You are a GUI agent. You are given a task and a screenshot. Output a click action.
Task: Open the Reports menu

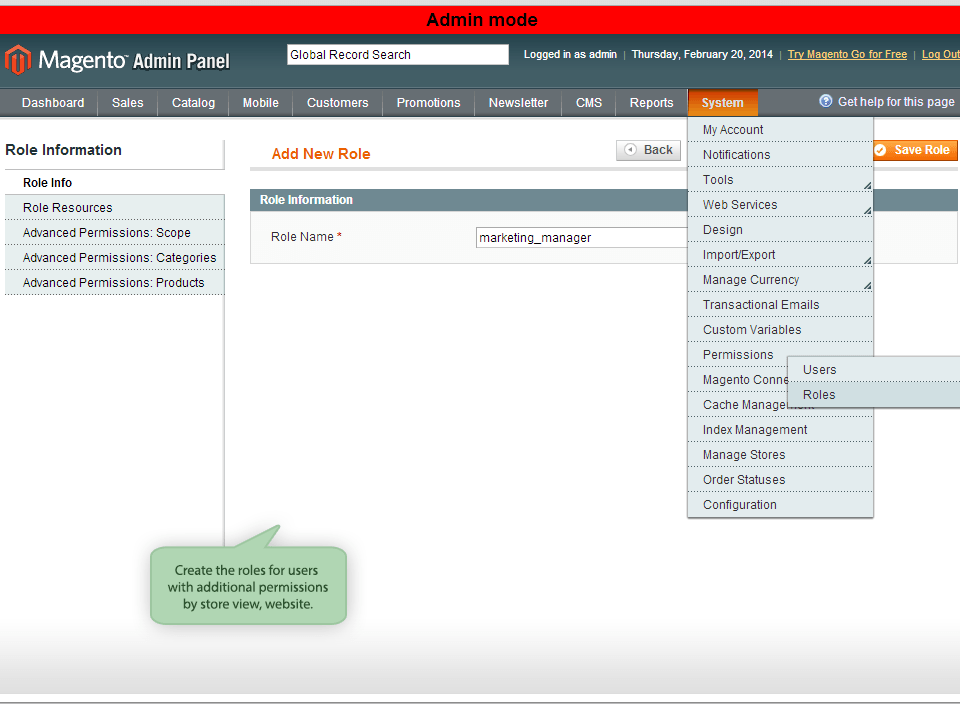click(x=651, y=103)
